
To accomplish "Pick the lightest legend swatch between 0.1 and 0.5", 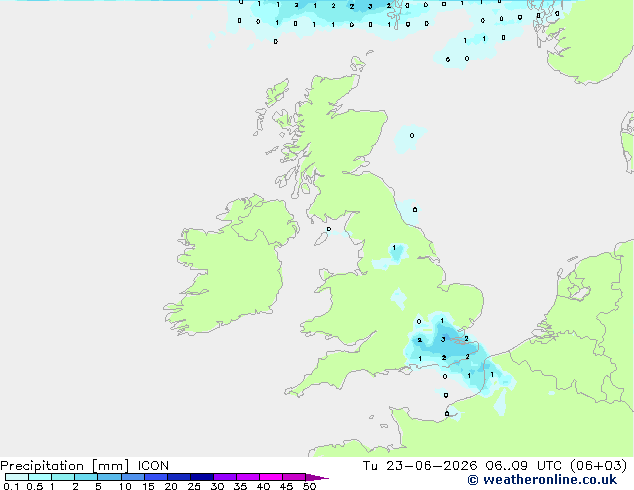I will [x=17, y=477].
